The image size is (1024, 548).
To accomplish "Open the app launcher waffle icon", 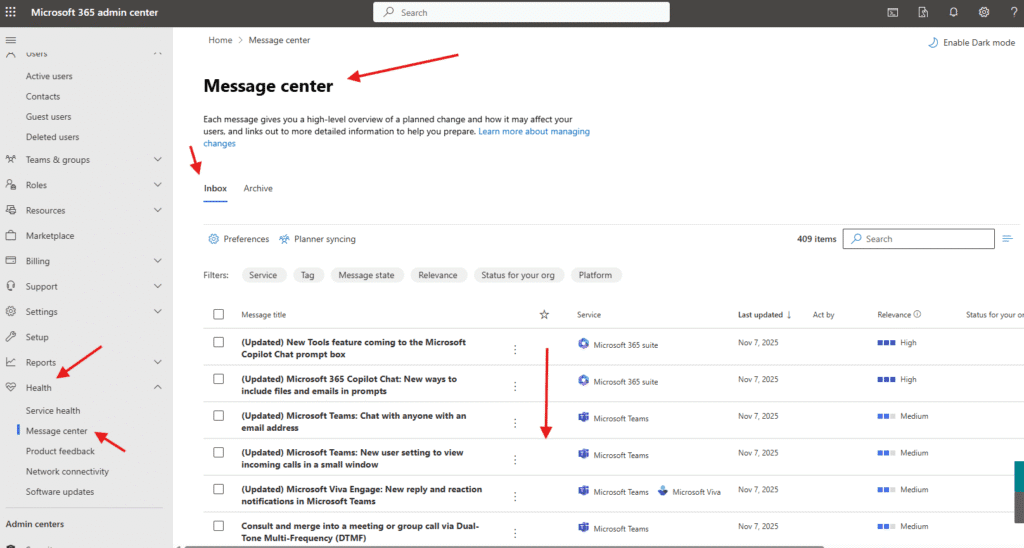I will click(x=11, y=12).
